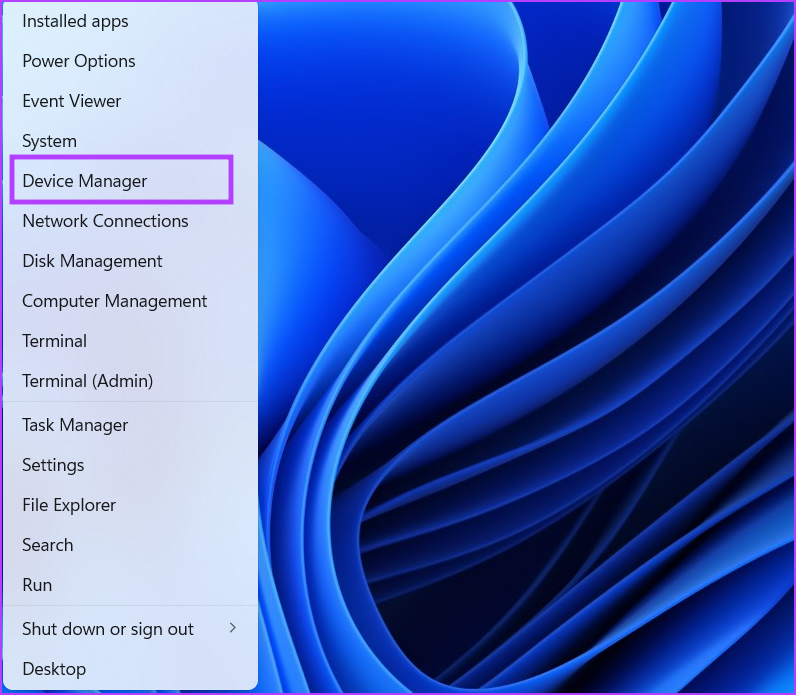Open the Run dialog
Image resolution: width=796 pixels, height=695 pixels.
[x=37, y=585]
